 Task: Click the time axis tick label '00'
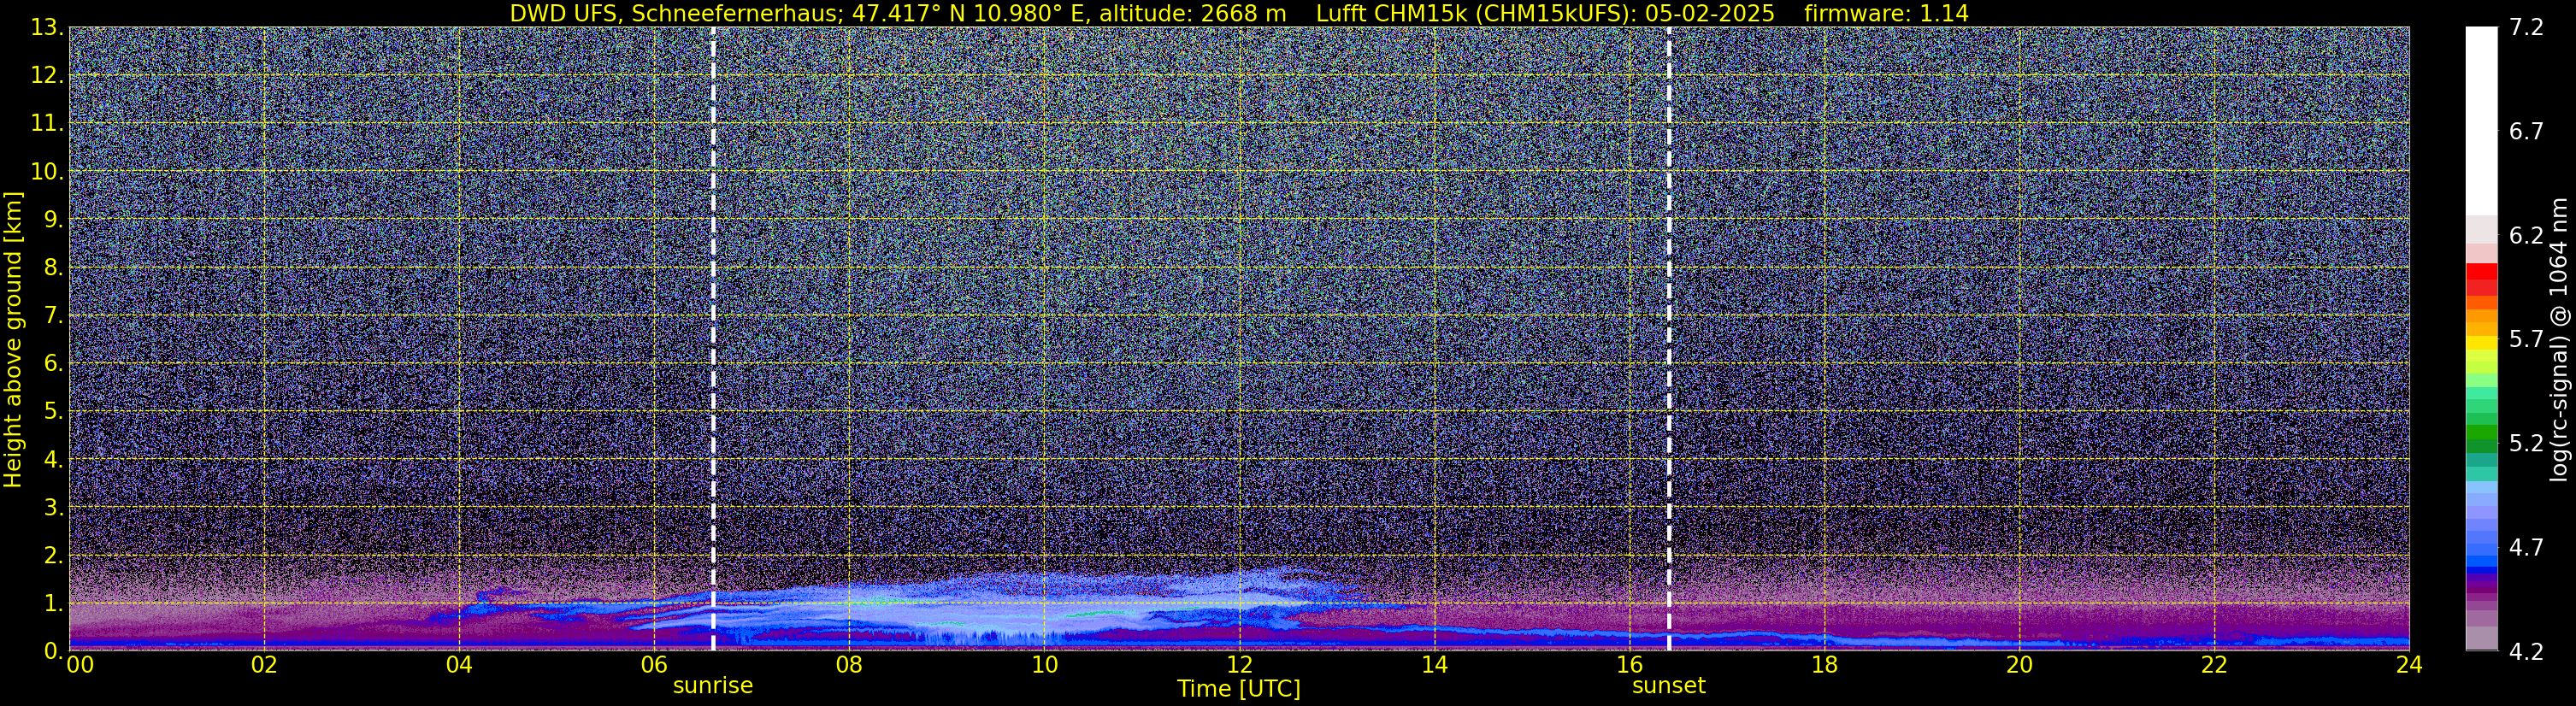pyautogui.click(x=79, y=664)
